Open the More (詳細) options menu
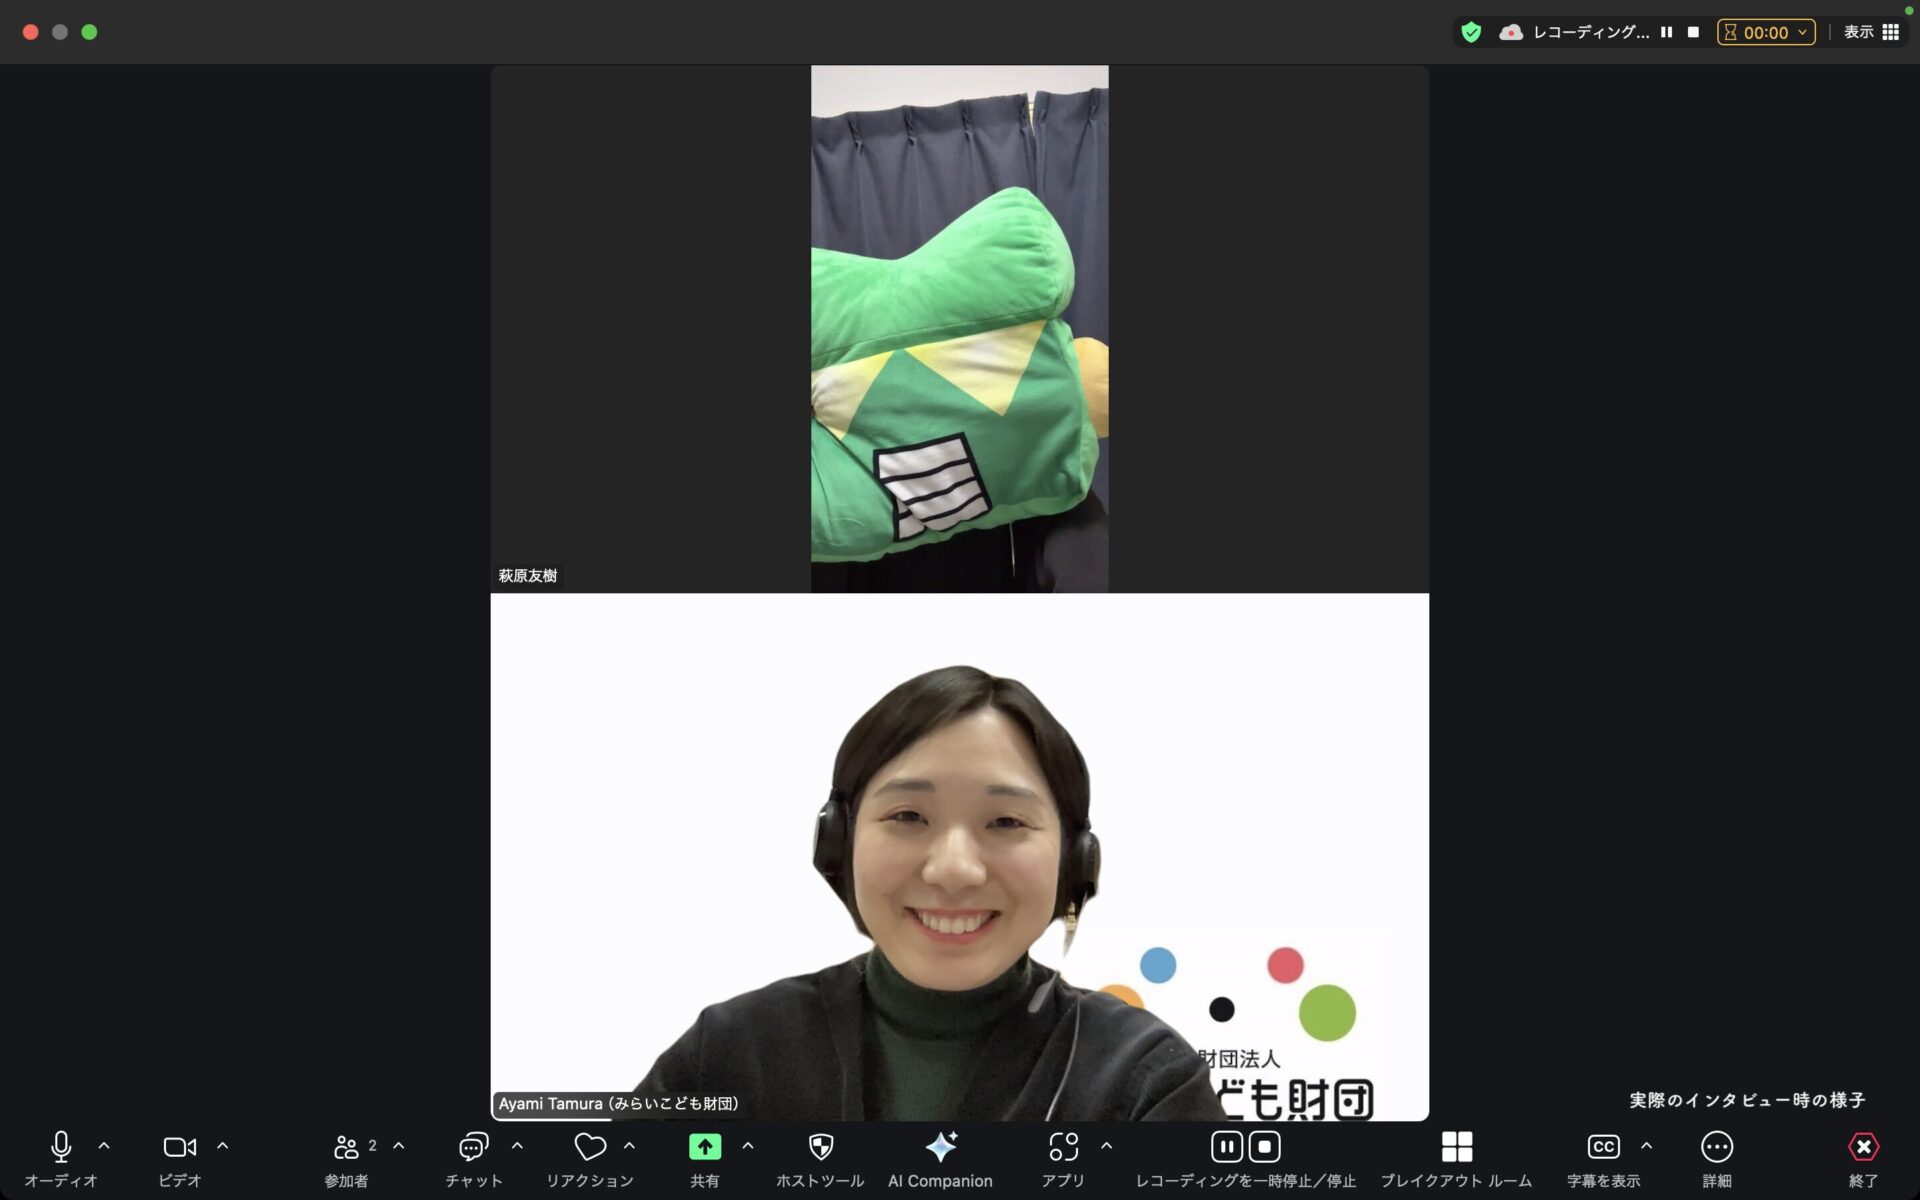The height and width of the screenshot is (1200, 1920). coord(1717,1147)
